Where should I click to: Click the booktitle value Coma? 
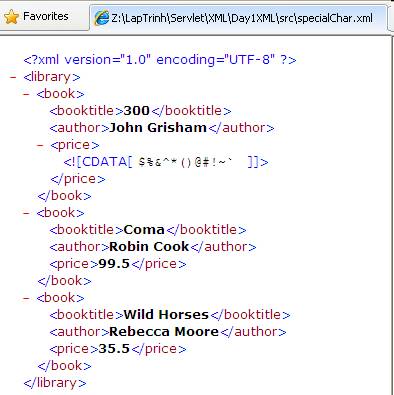point(144,230)
